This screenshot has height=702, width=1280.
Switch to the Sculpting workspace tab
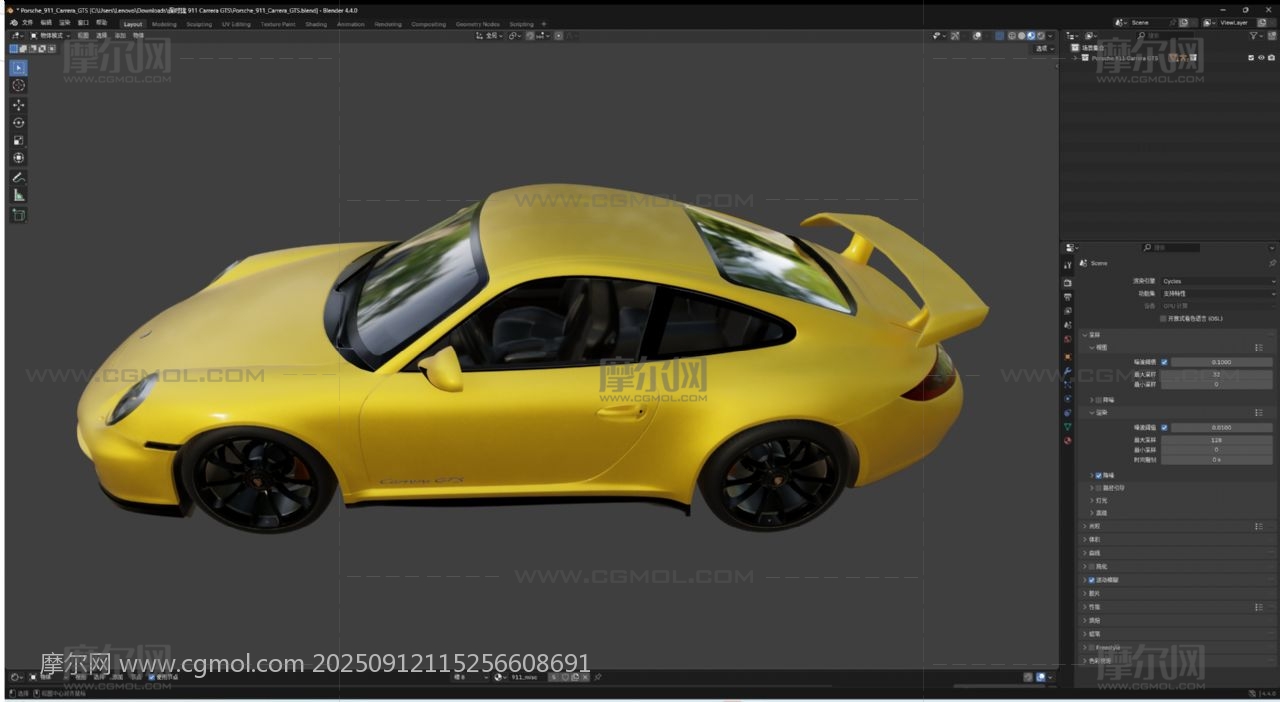tap(199, 24)
